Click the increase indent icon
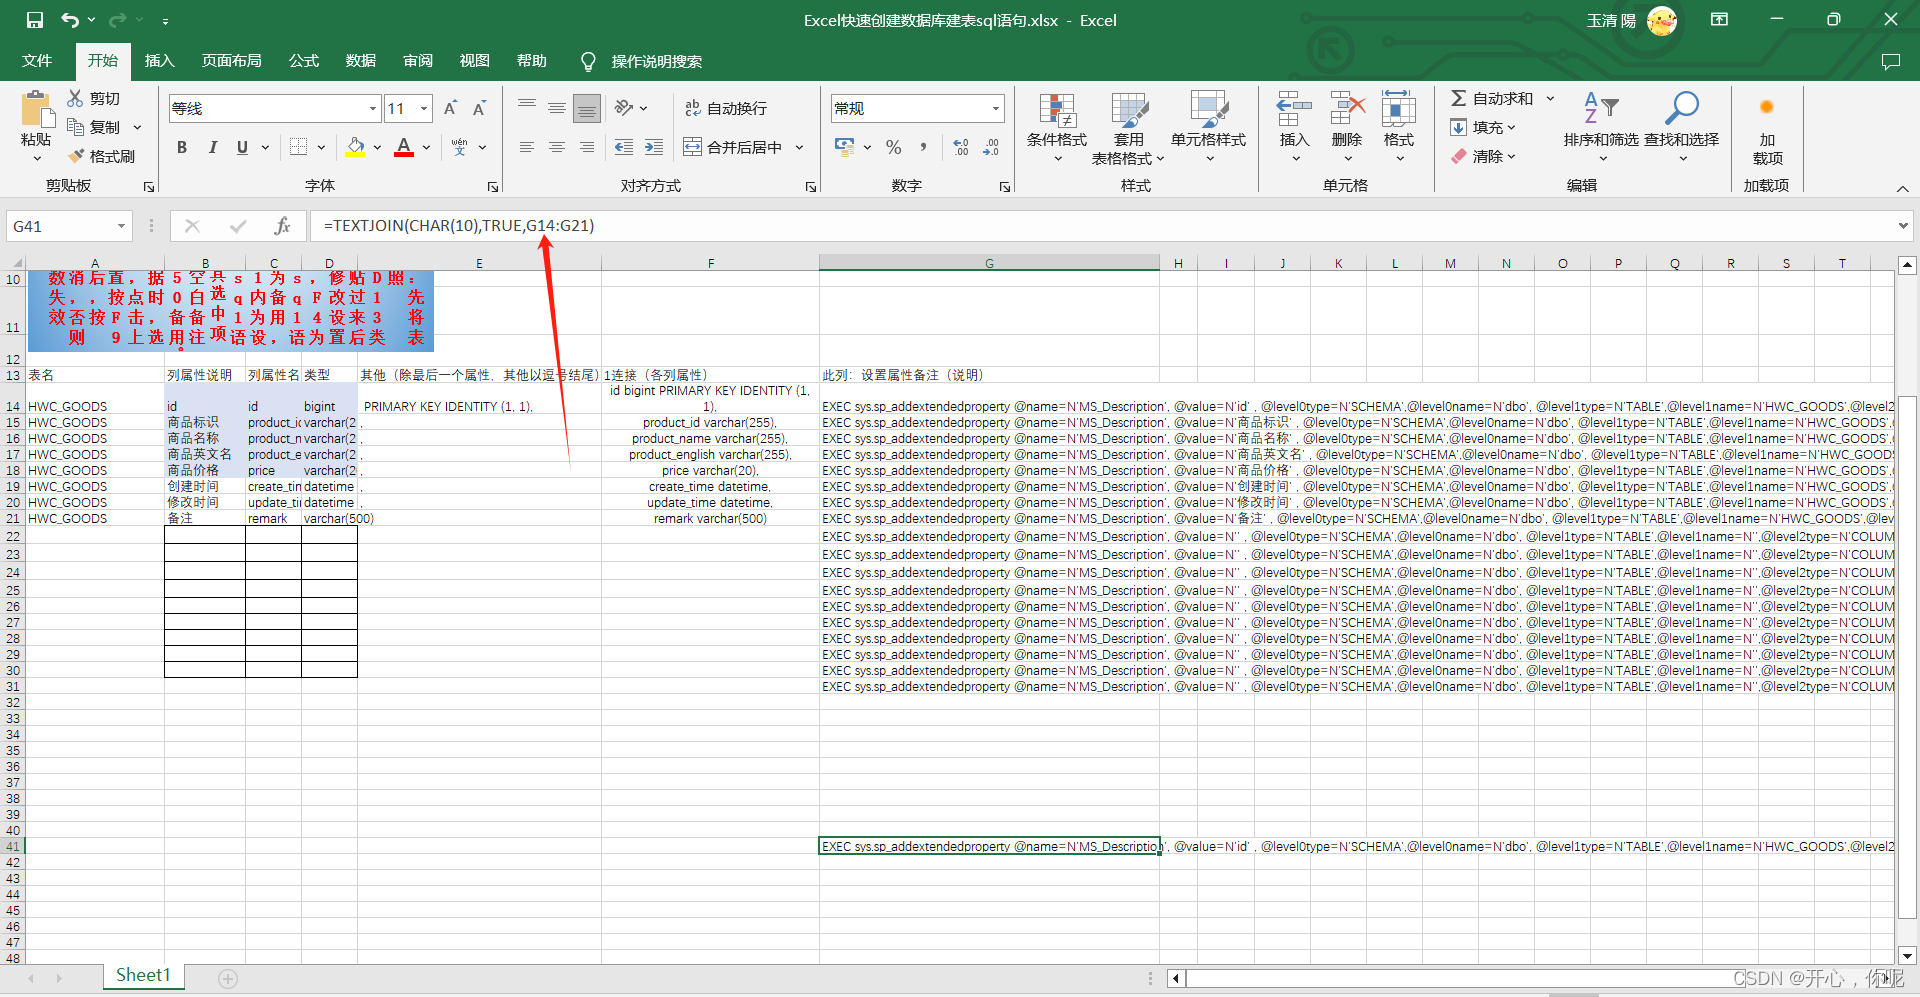Screen dimensions: 1920x997 click(x=654, y=147)
